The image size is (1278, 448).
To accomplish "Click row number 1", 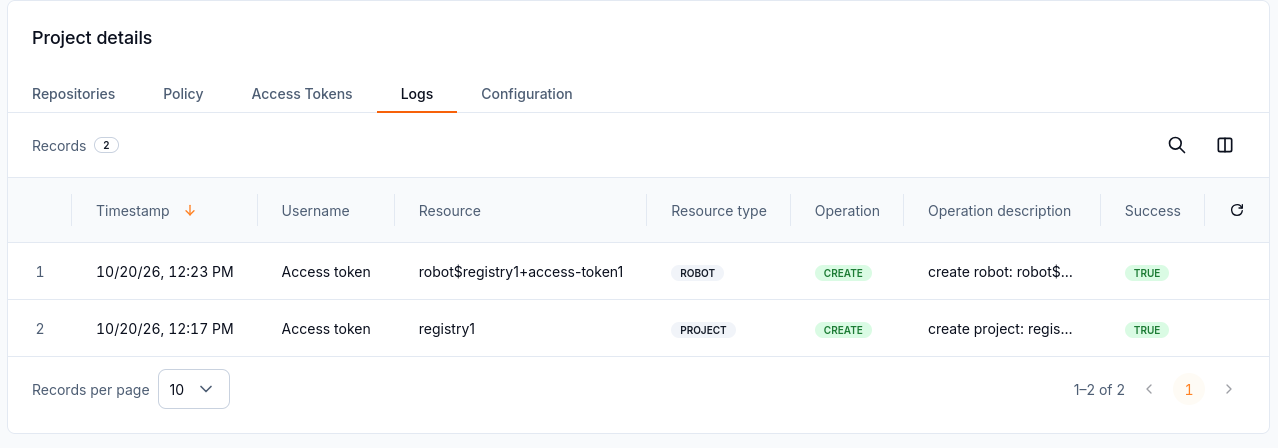I will [40, 272].
